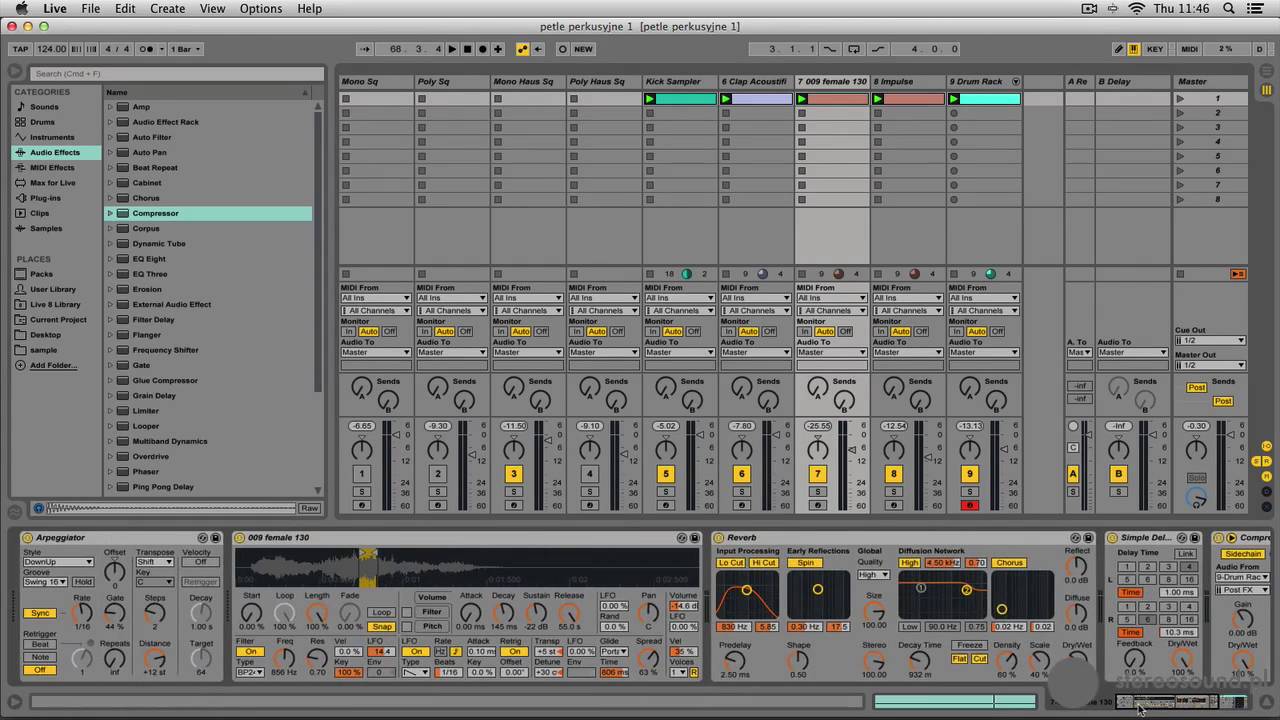The image size is (1280, 720).
Task: Open the Groove dropdown showing Swing 16
Action: point(45,582)
